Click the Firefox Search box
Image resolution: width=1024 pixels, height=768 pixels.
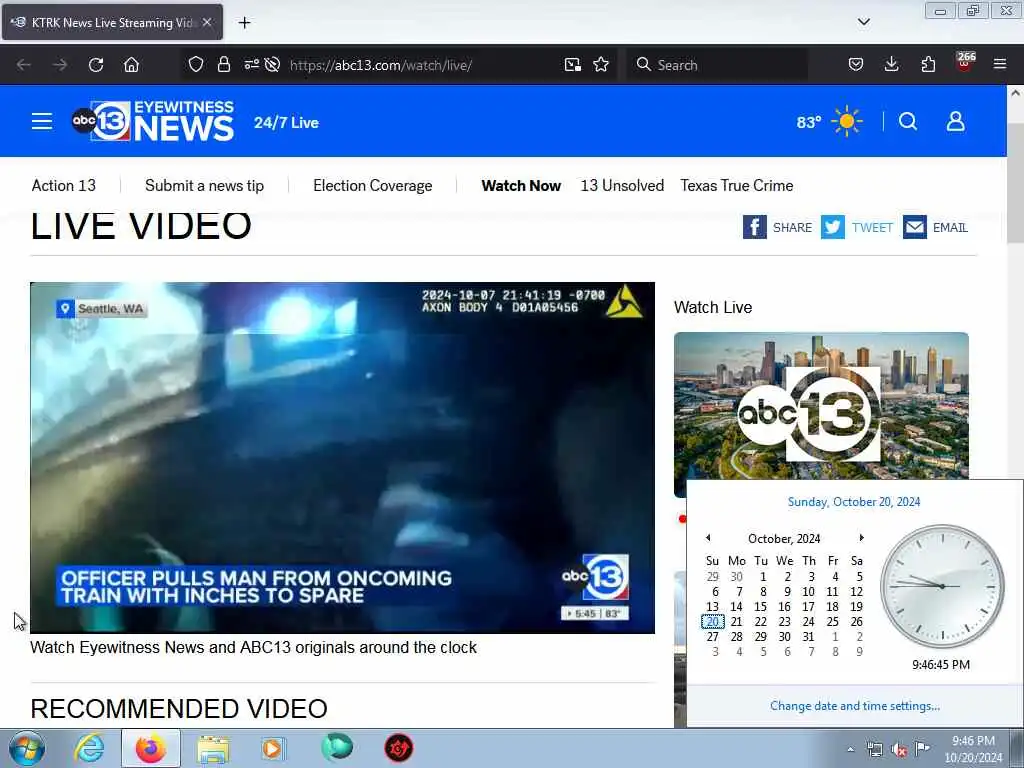pyautogui.click(x=718, y=65)
